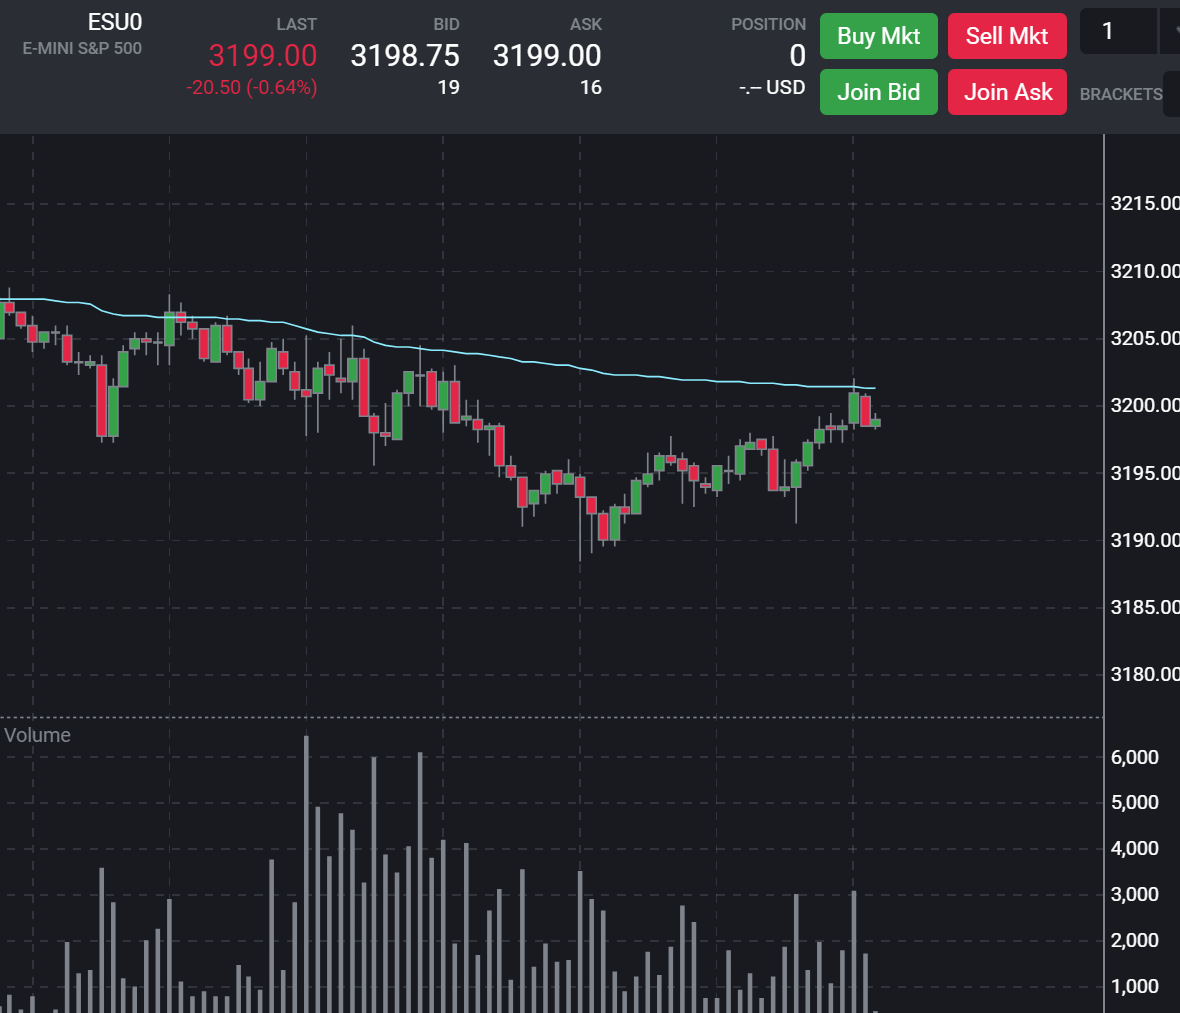Click the Volume pane label

(x=37, y=735)
